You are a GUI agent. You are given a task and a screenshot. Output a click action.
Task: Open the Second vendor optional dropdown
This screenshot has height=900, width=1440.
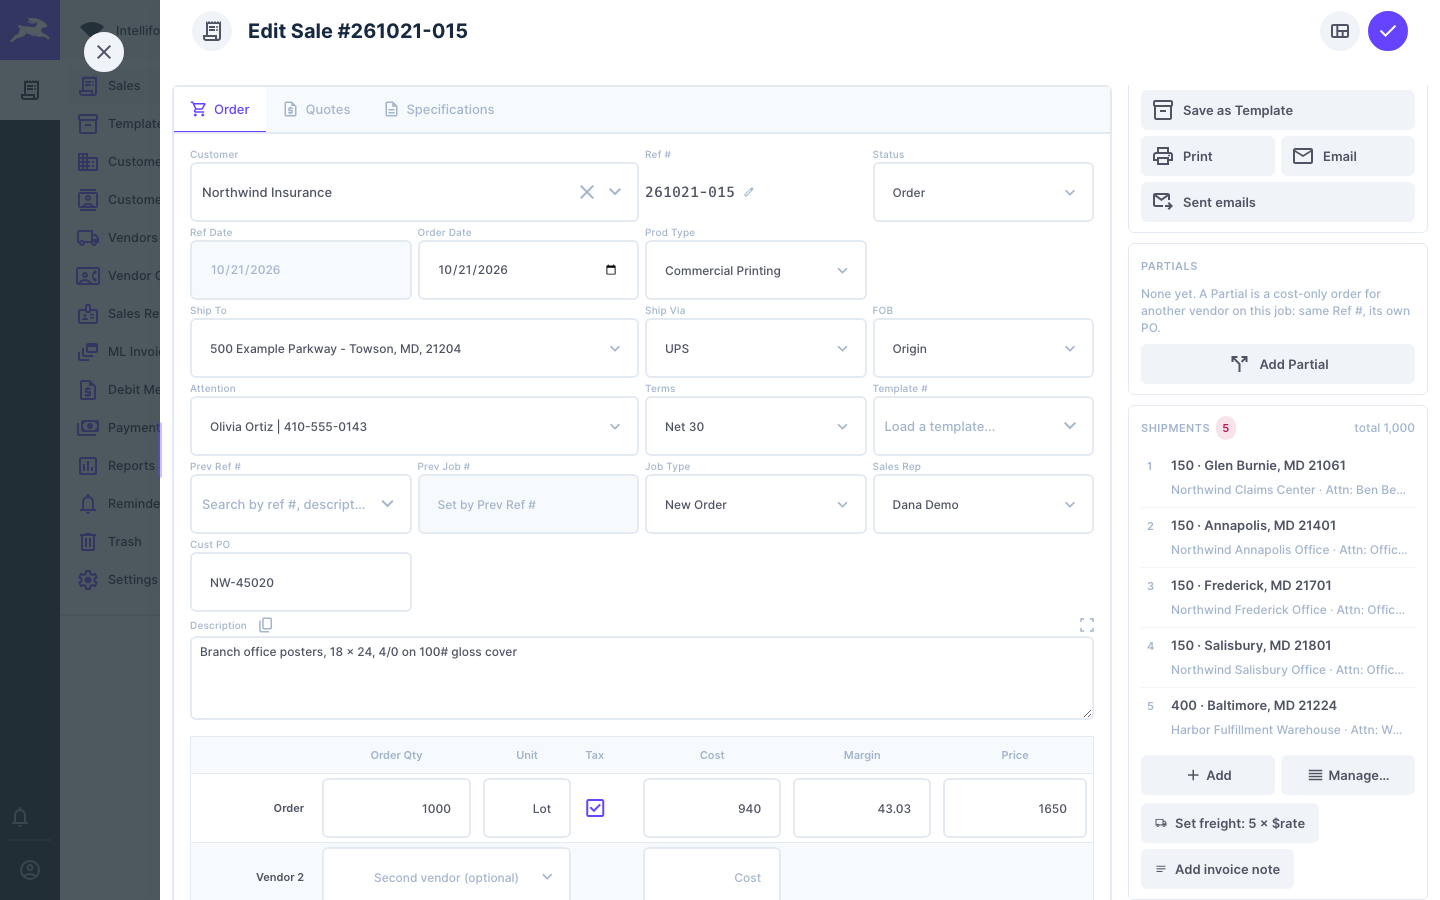446,877
